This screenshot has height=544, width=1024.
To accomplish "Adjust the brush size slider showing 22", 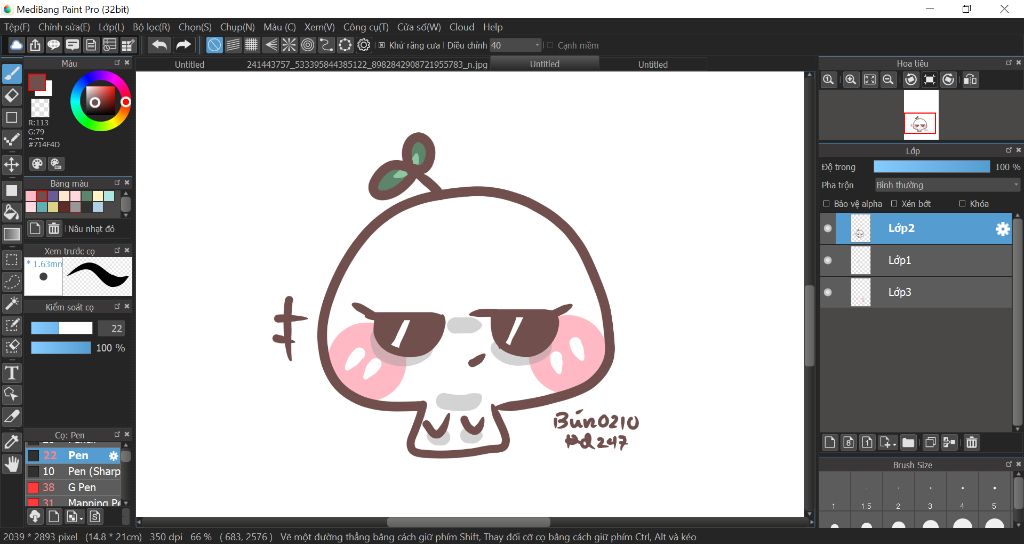I will pos(61,328).
